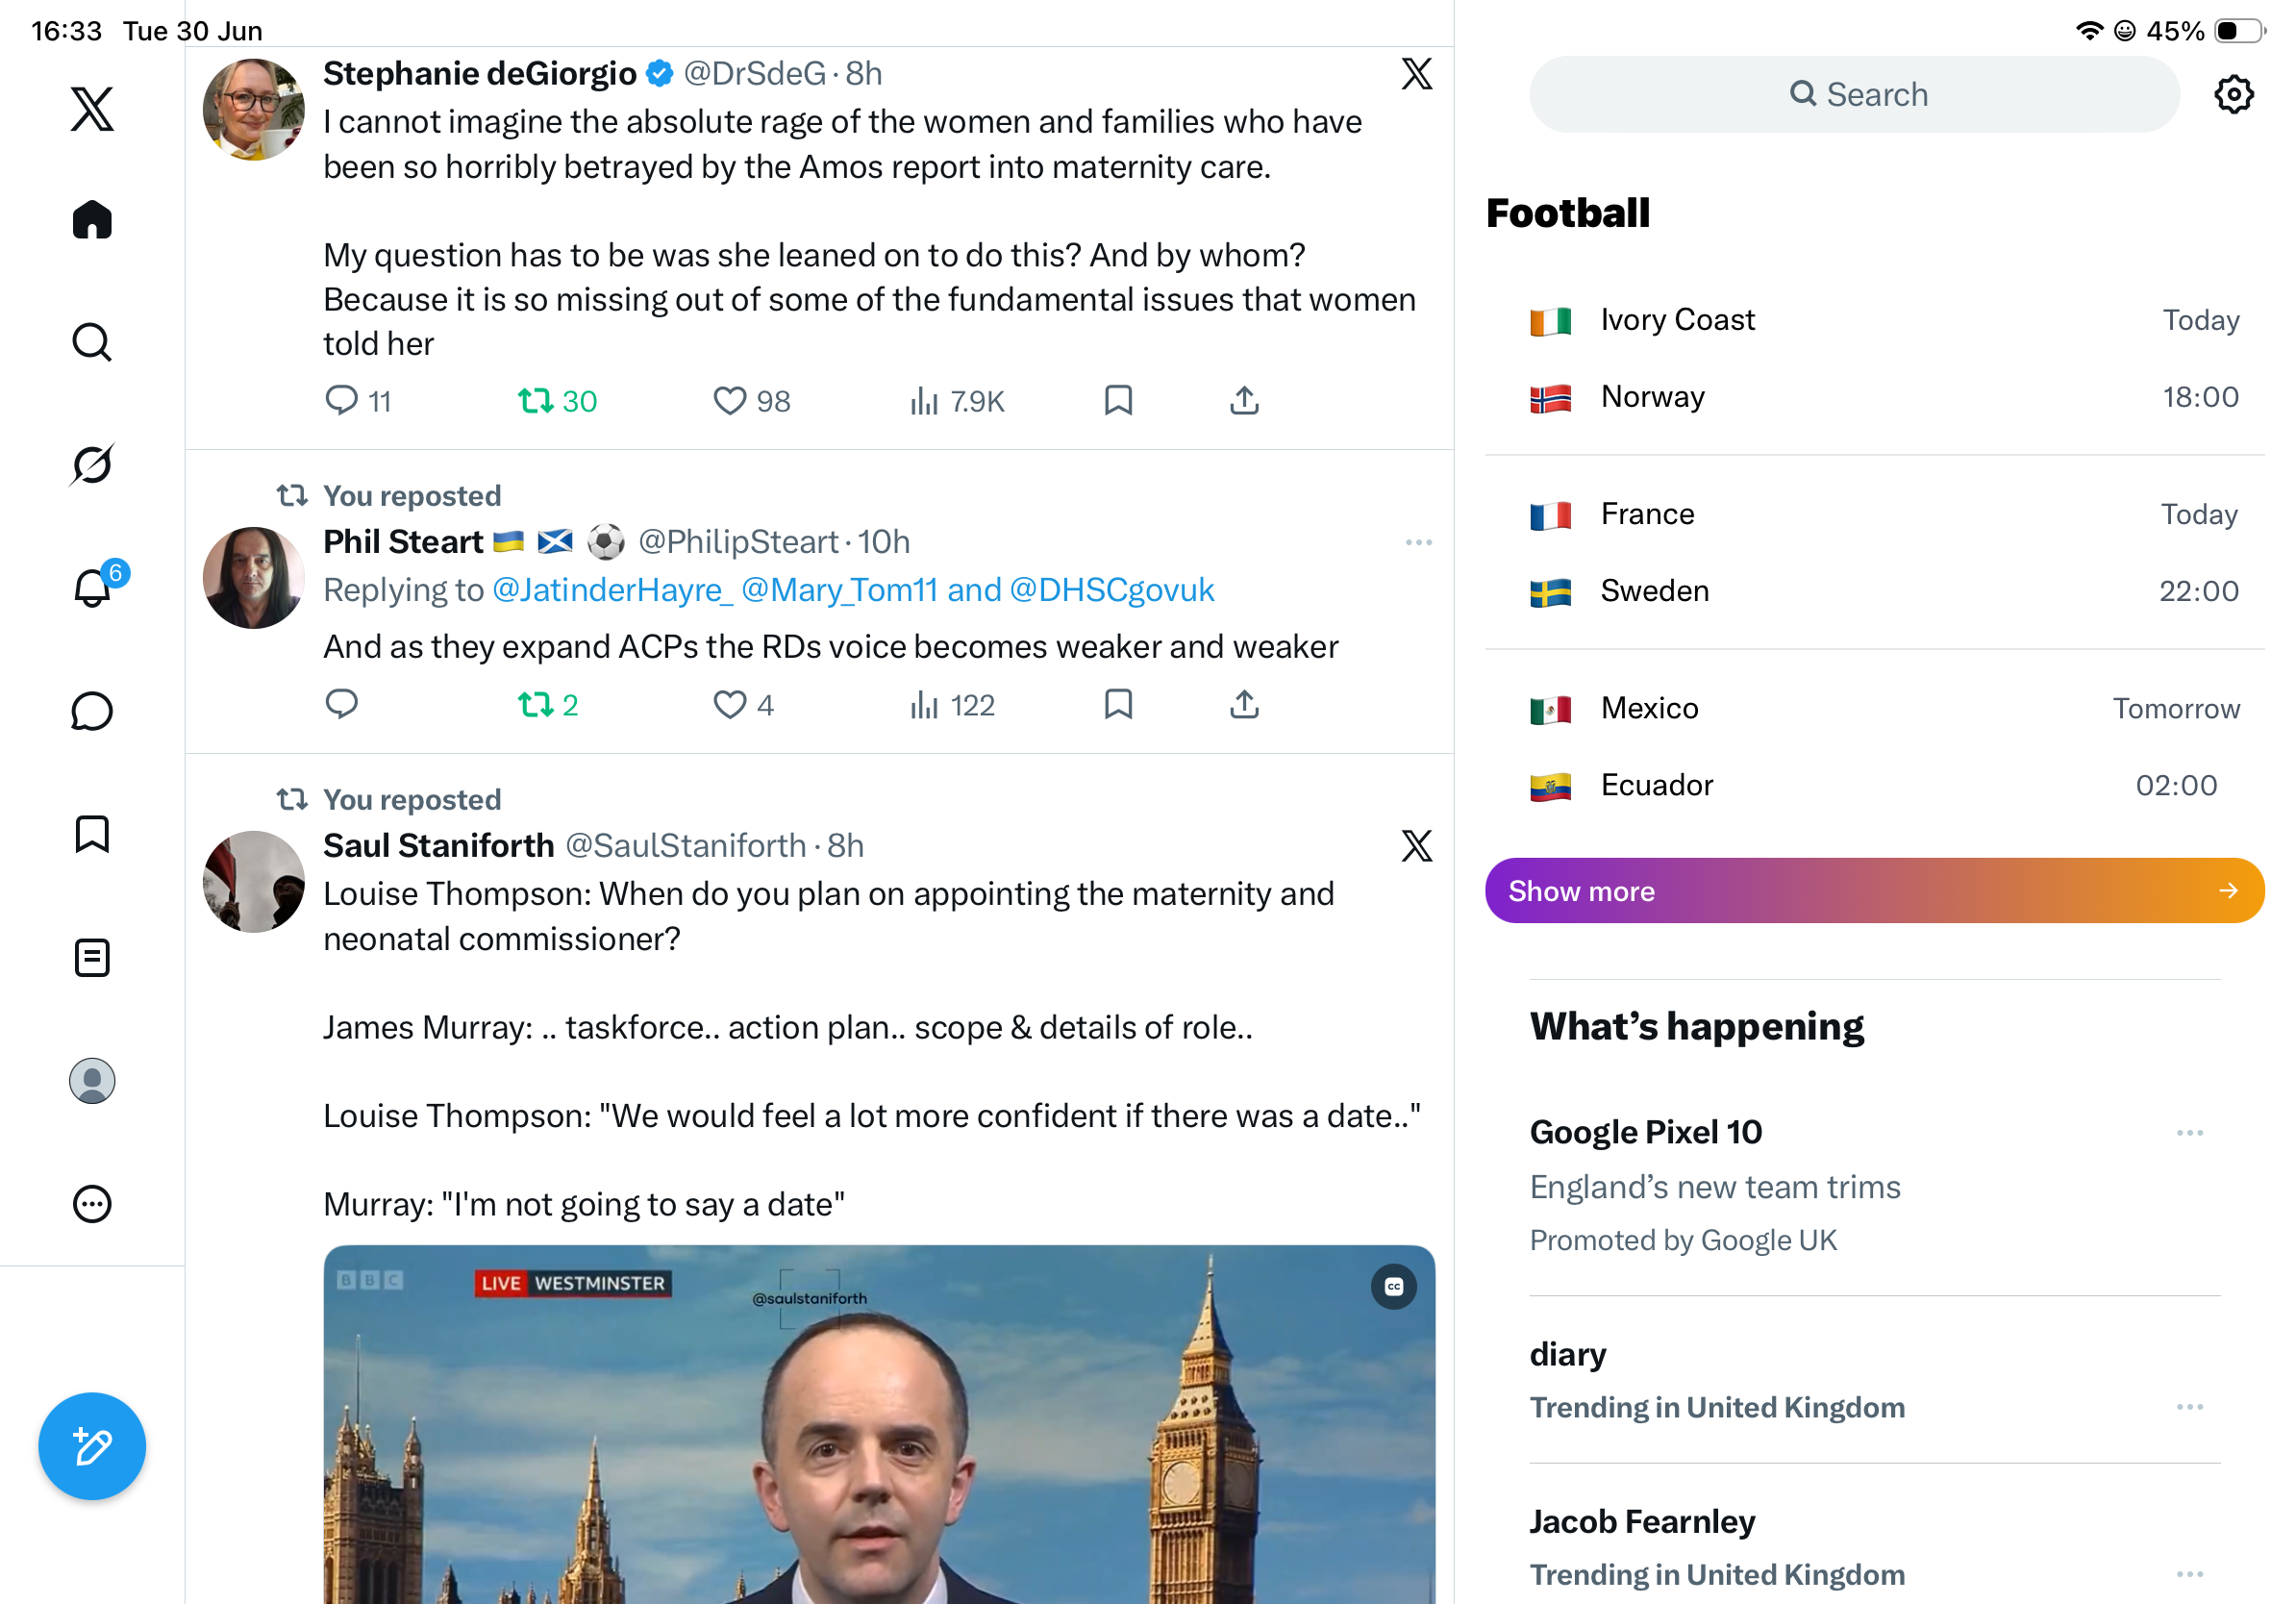Compose a new post with blue button
2296x1604 pixels.
coord(92,1446)
